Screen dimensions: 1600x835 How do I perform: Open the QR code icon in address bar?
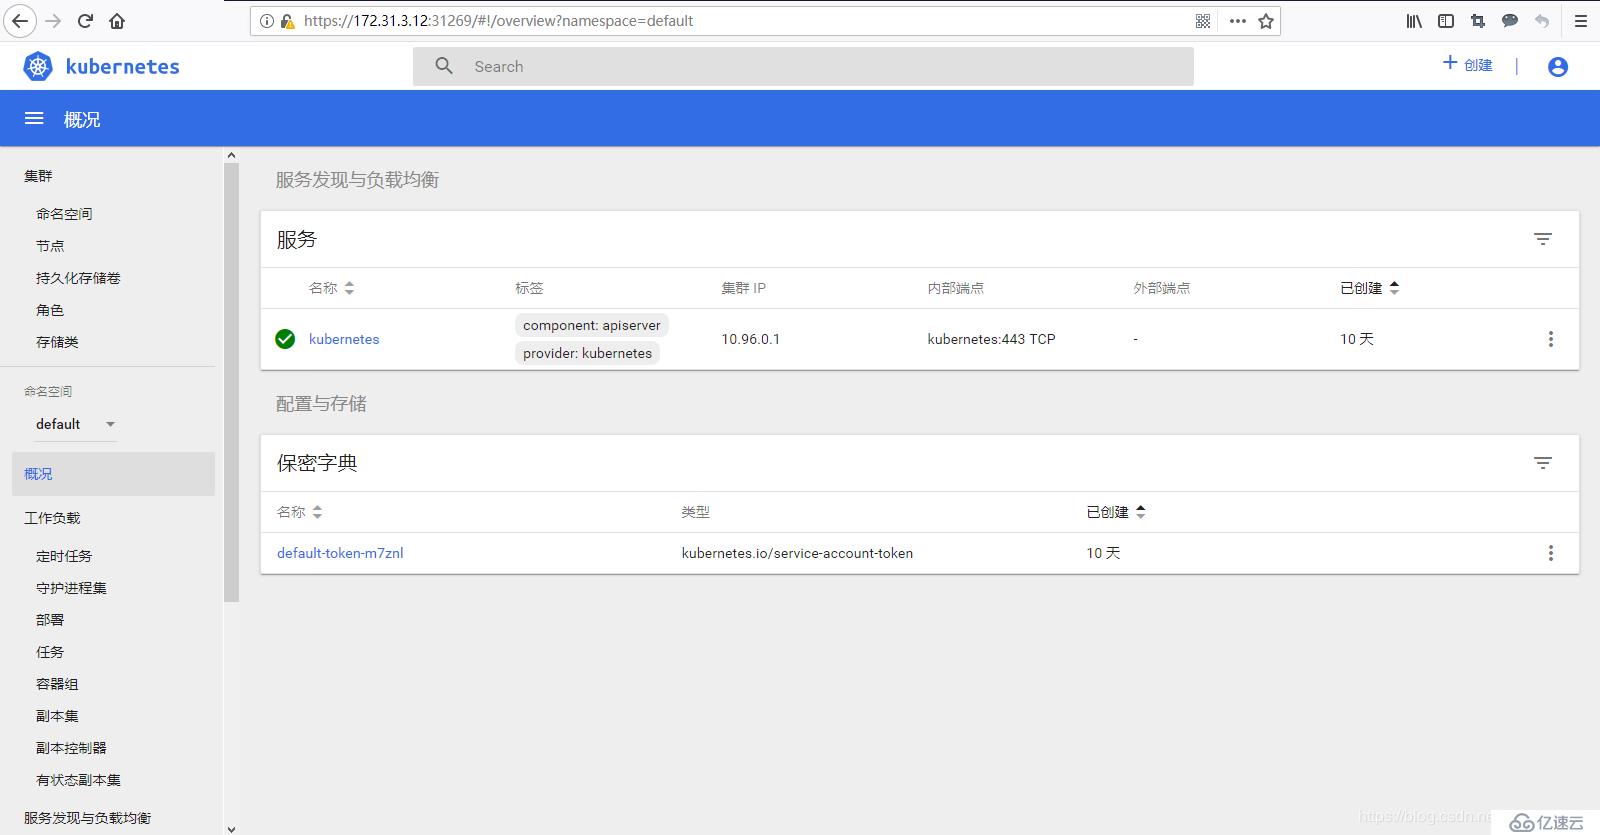[x=1203, y=21]
